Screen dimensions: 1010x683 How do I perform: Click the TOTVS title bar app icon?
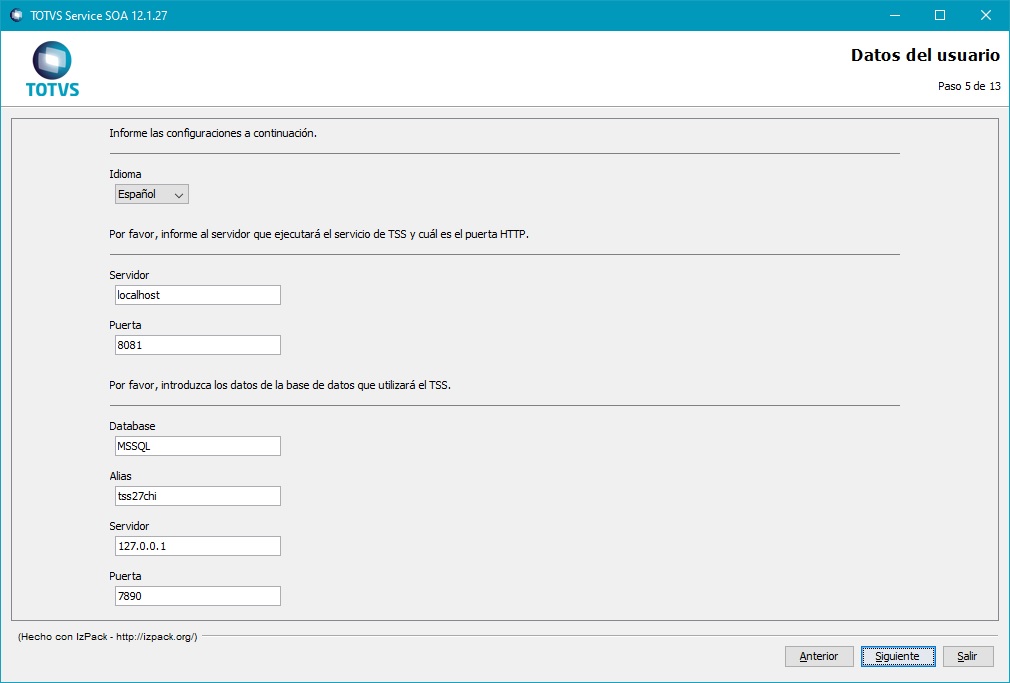point(16,15)
